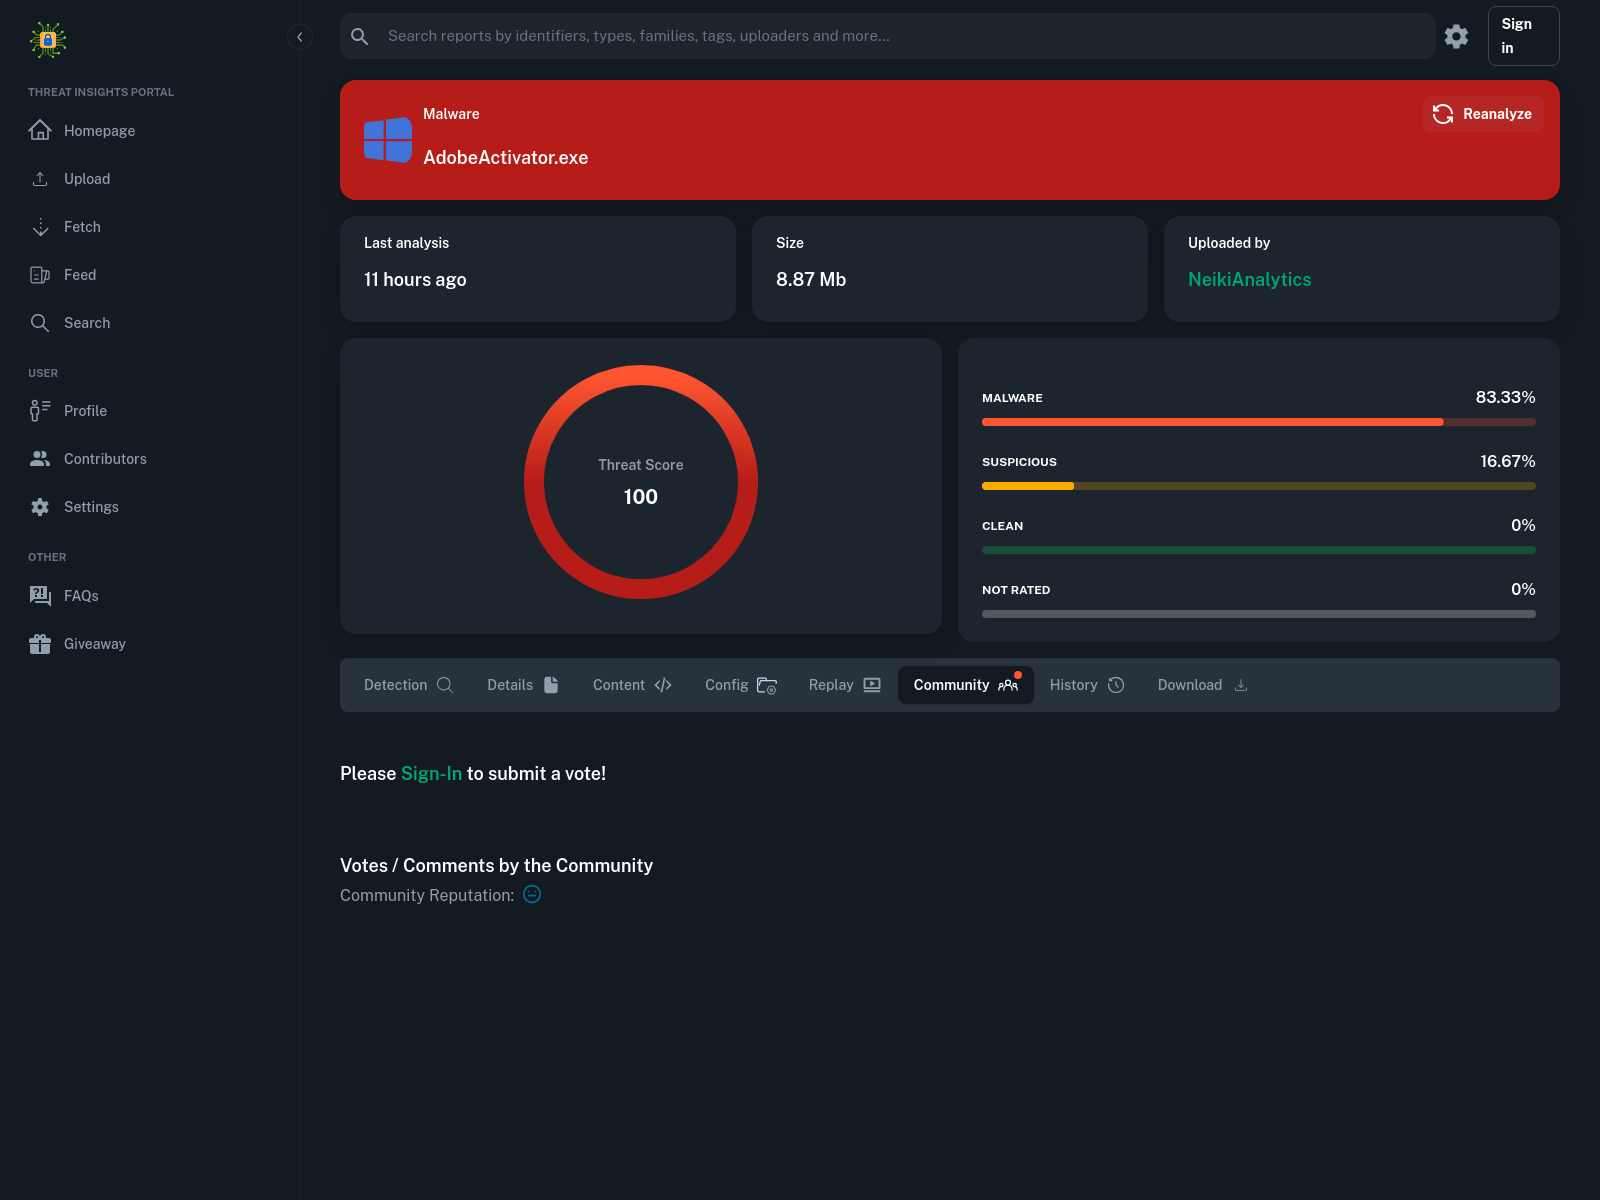Click the Suspicious percentage progress bar
The height and width of the screenshot is (1200, 1600).
pos(1258,486)
